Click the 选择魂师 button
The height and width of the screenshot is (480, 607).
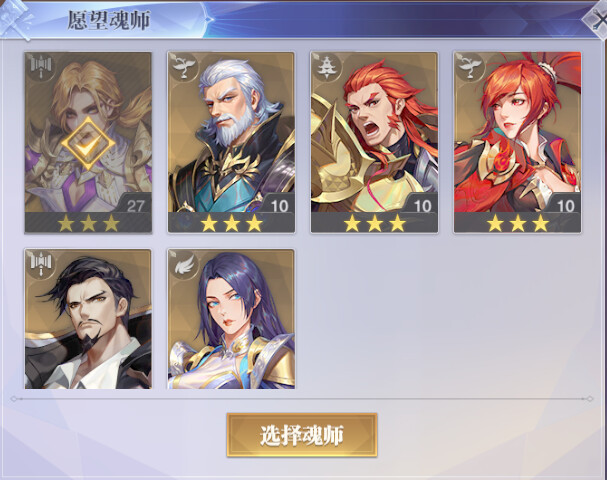[x=302, y=435]
